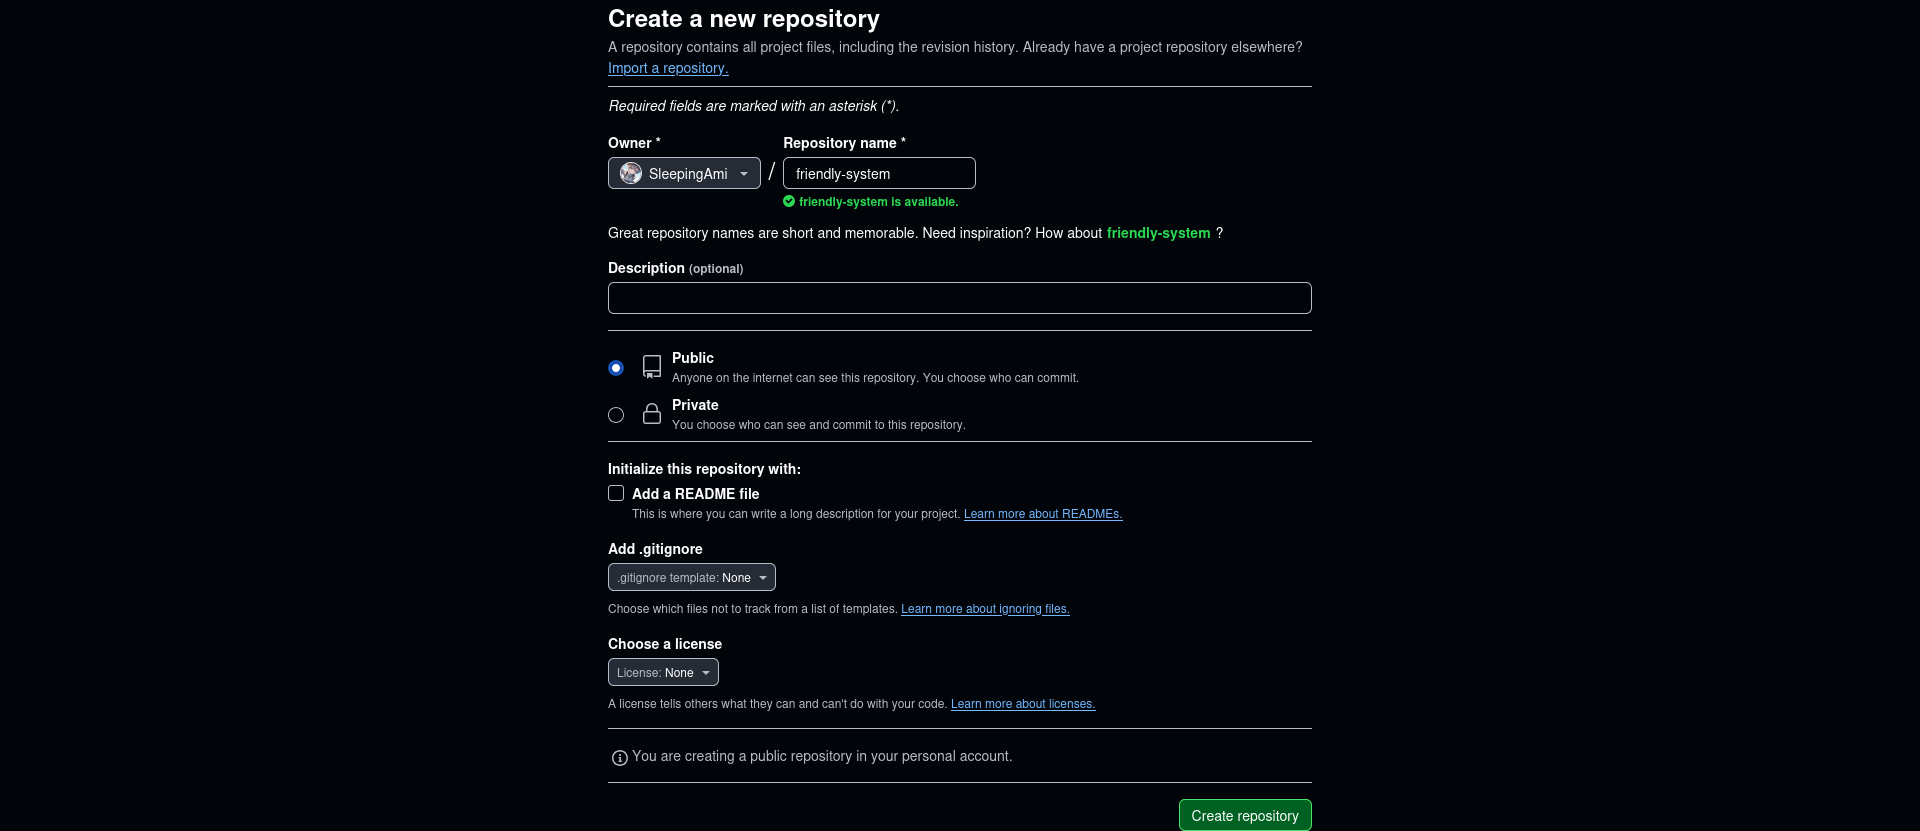Viewport: 1920px width, 831px height.
Task: Open Learn more about ignoring files link
Action: 985,609
